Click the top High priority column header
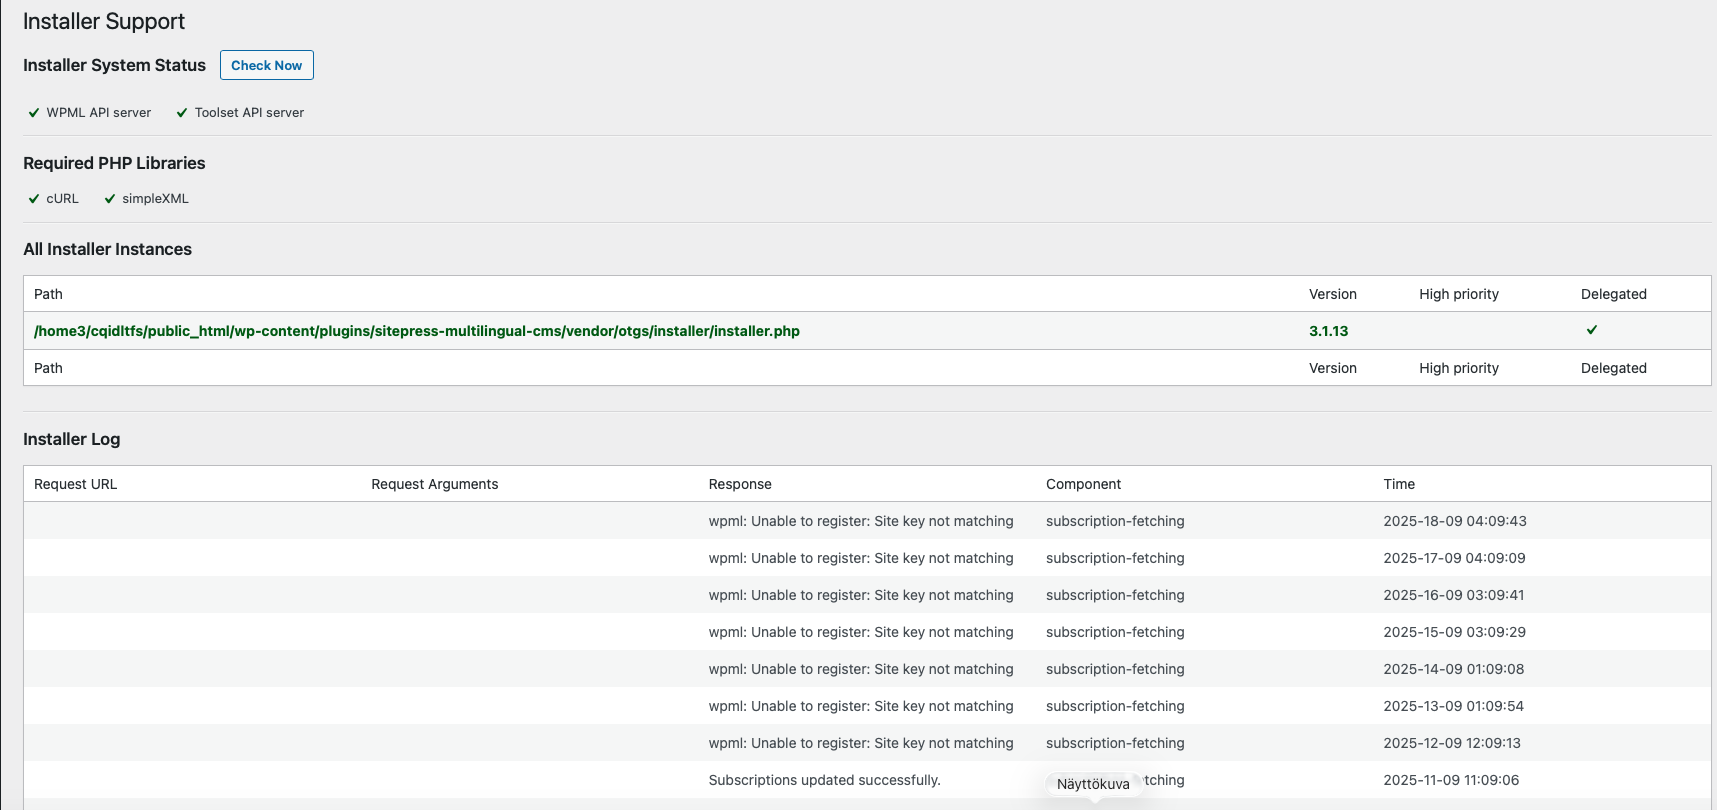Viewport: 1717px width, 810px height. 1458,294
